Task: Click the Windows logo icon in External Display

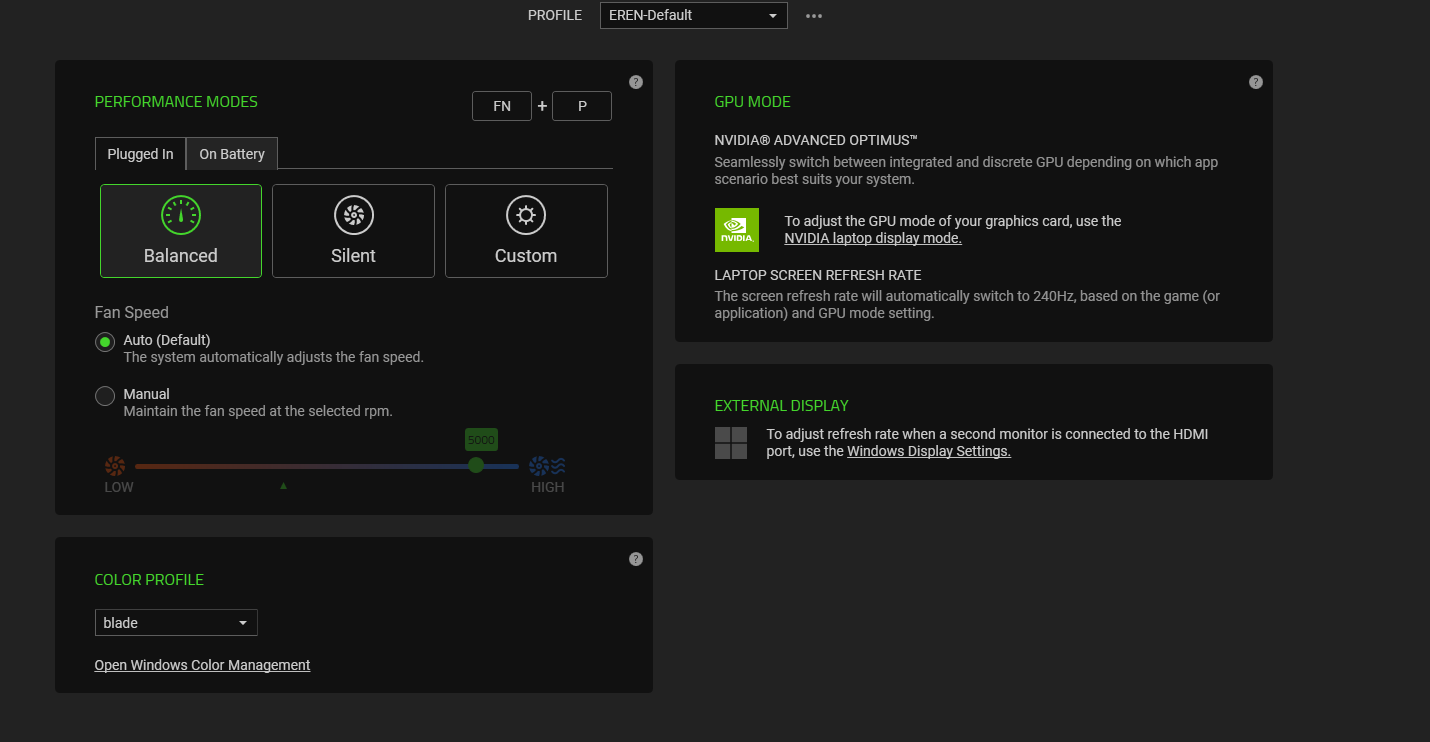Action: [x=731, y=443]
